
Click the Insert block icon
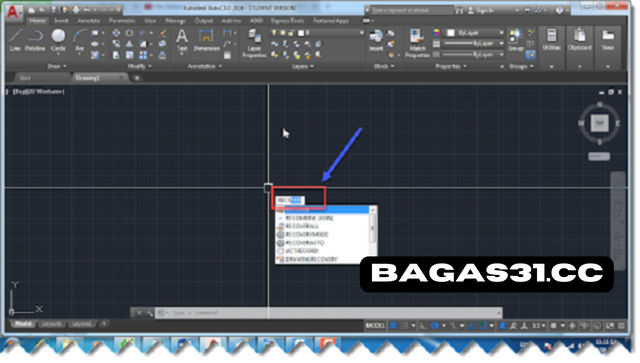tap(376, 40)
